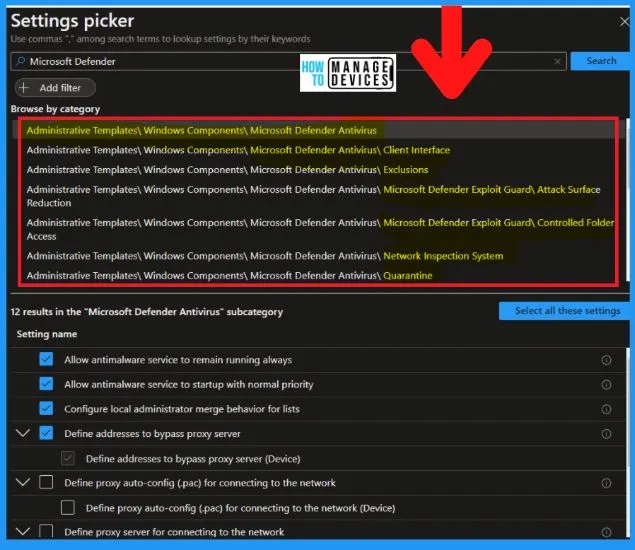Click Define proxy auto-config (.pac) (Device) text

coord(241,508)
